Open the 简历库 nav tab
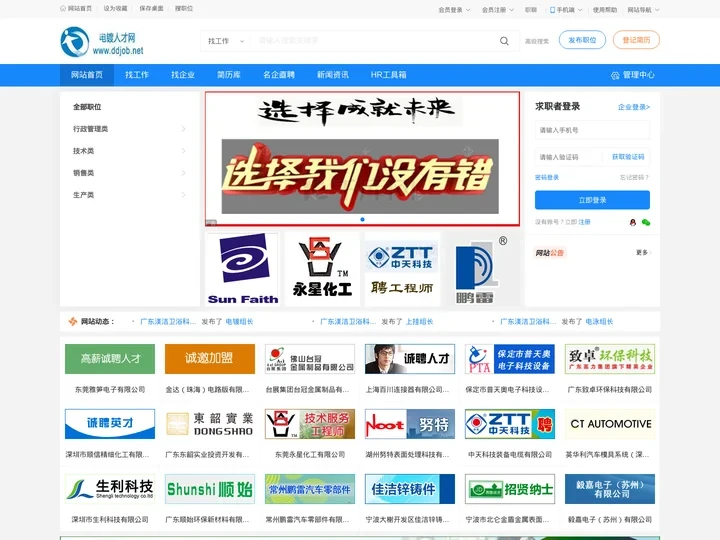This screenshot has width=720, height=540. pos(229,75)
